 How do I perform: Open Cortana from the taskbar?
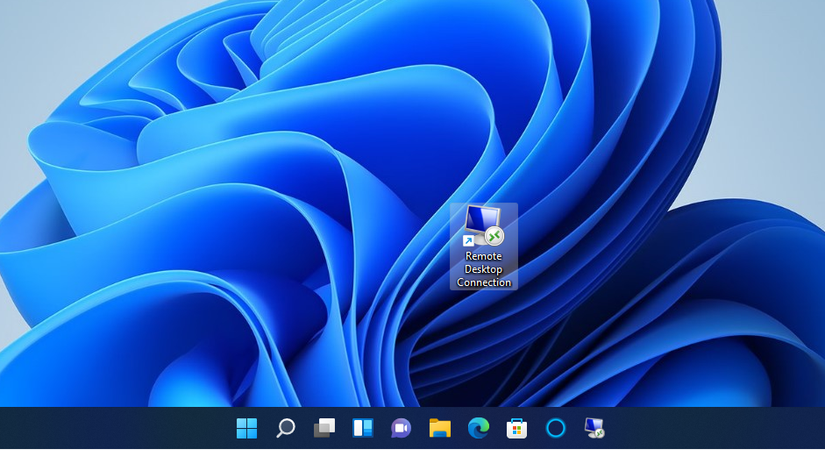(x=556, y=429)
